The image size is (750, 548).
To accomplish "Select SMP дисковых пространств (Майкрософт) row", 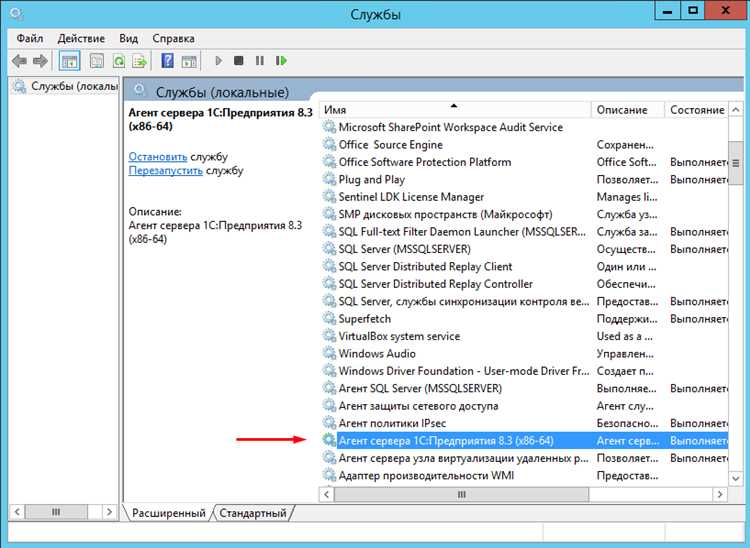I will pos(524,214).
